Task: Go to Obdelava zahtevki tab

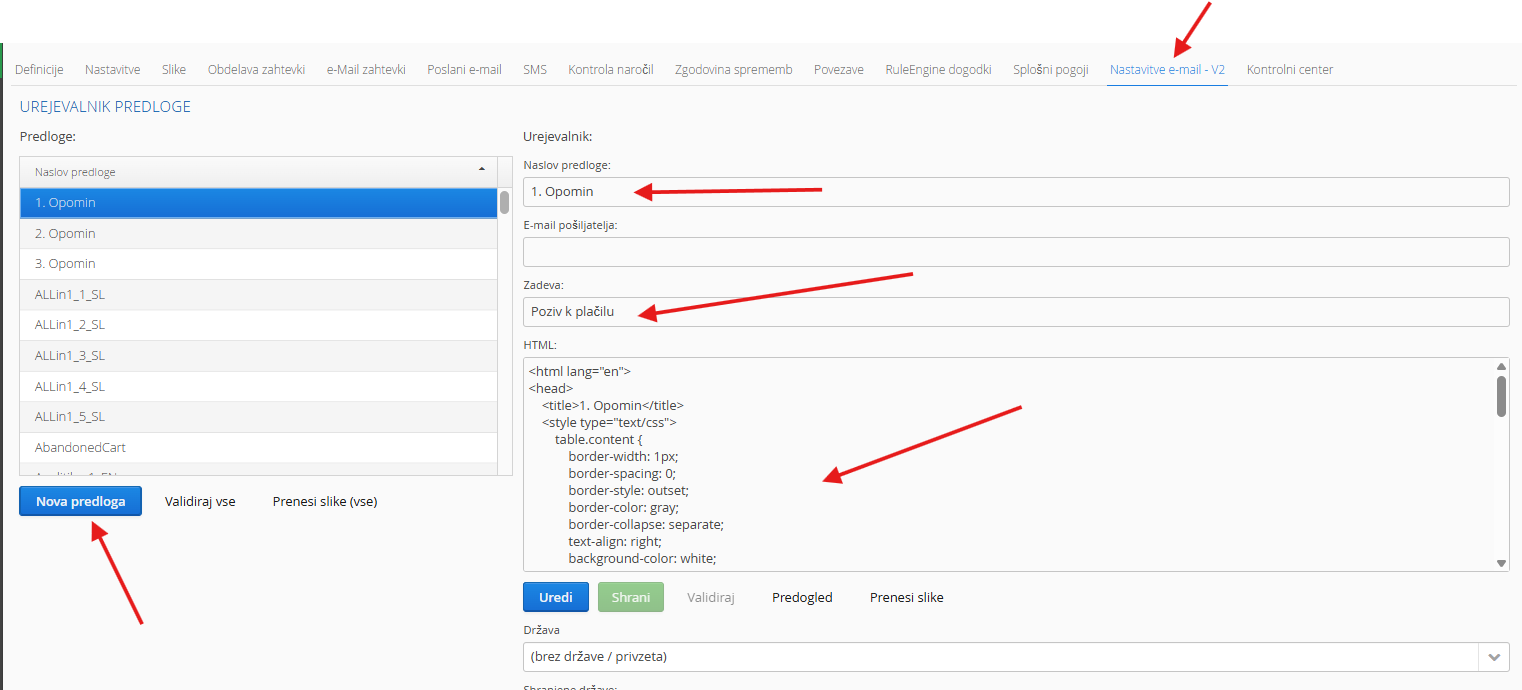Action: click(x=256, y=69)
